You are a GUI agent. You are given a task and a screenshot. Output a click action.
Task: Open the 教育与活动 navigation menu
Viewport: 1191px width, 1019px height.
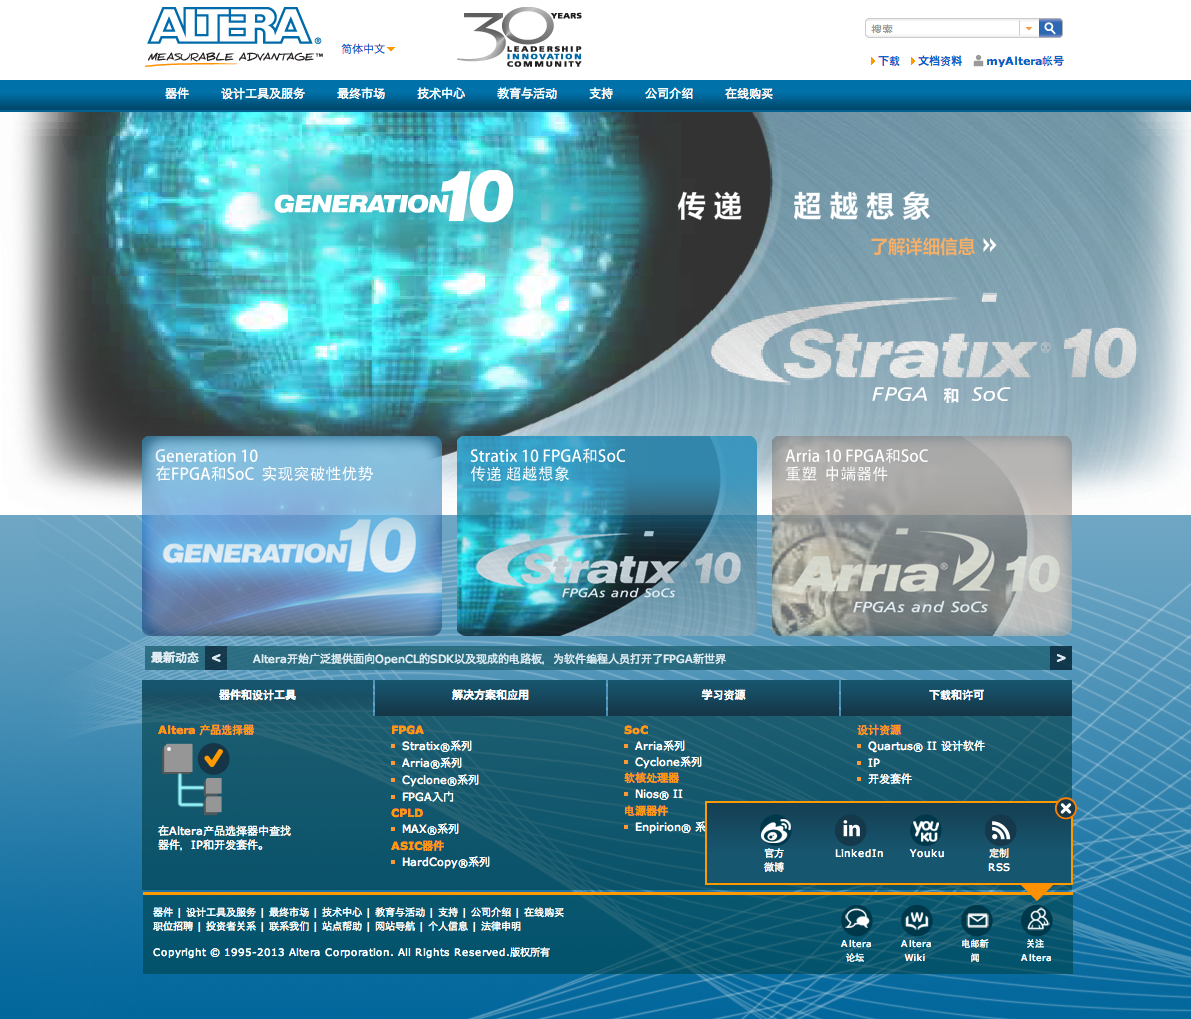pyautogui.click(x=526, y=93)
